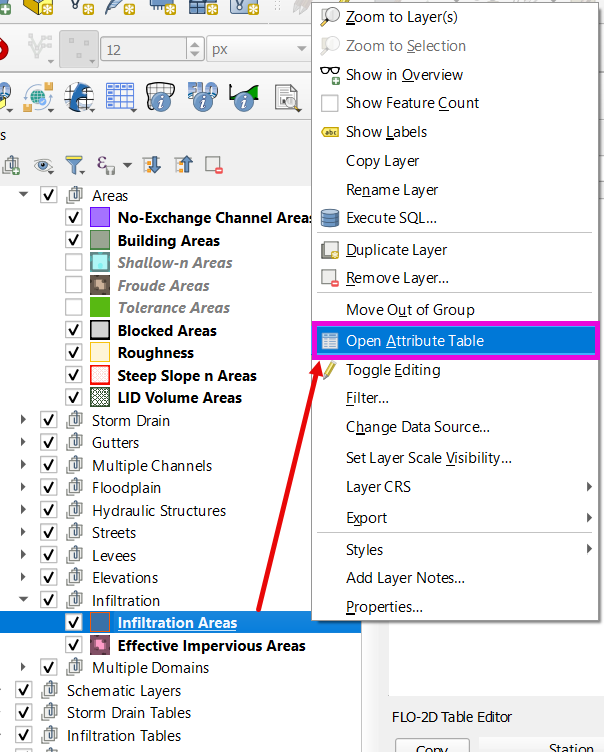Open the px units dropdown
The width and height of the screenshot is (604, 752).
pyautogui.click(x=257, y=49)
